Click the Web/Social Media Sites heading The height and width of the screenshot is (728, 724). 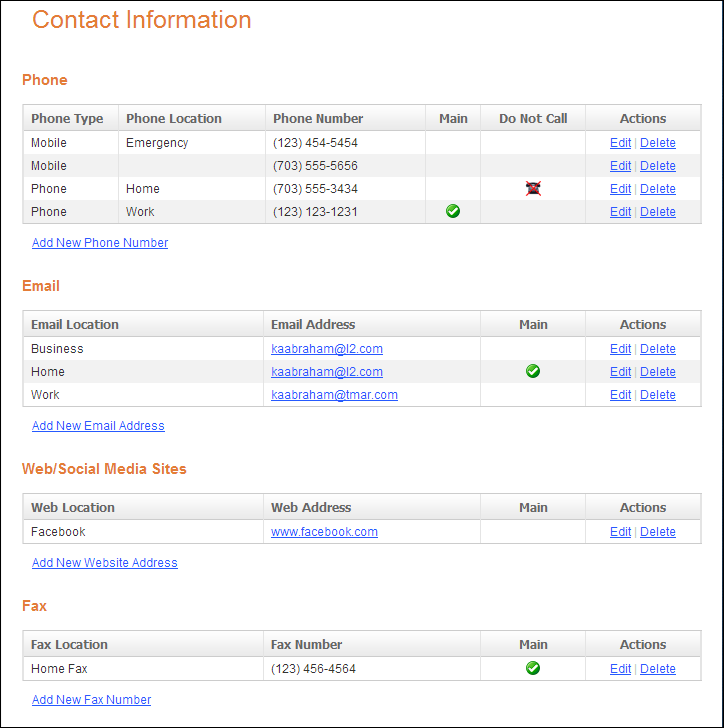tap(104, 469)
